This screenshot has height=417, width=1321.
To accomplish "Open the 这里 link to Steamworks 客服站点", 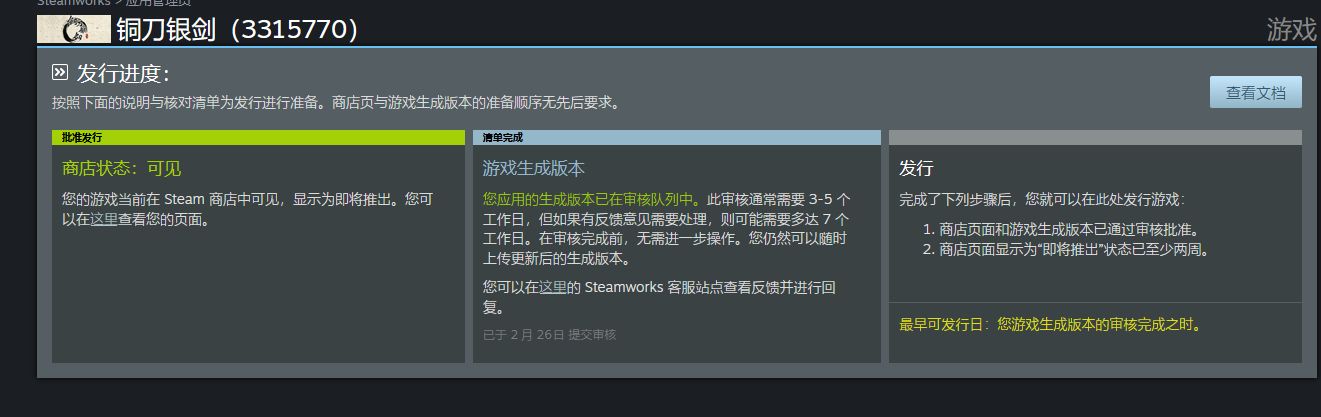I will [553, 288].
